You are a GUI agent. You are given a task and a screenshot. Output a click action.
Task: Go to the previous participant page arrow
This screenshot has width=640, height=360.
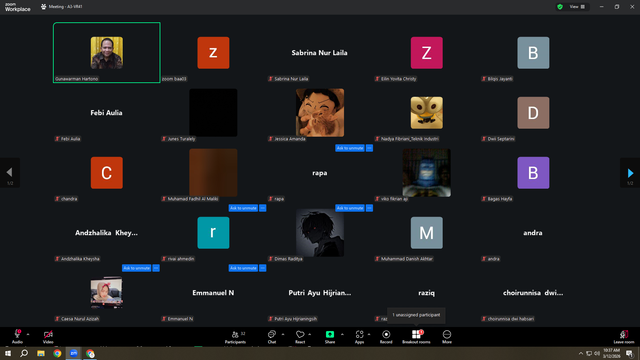(x=9, y=173)
